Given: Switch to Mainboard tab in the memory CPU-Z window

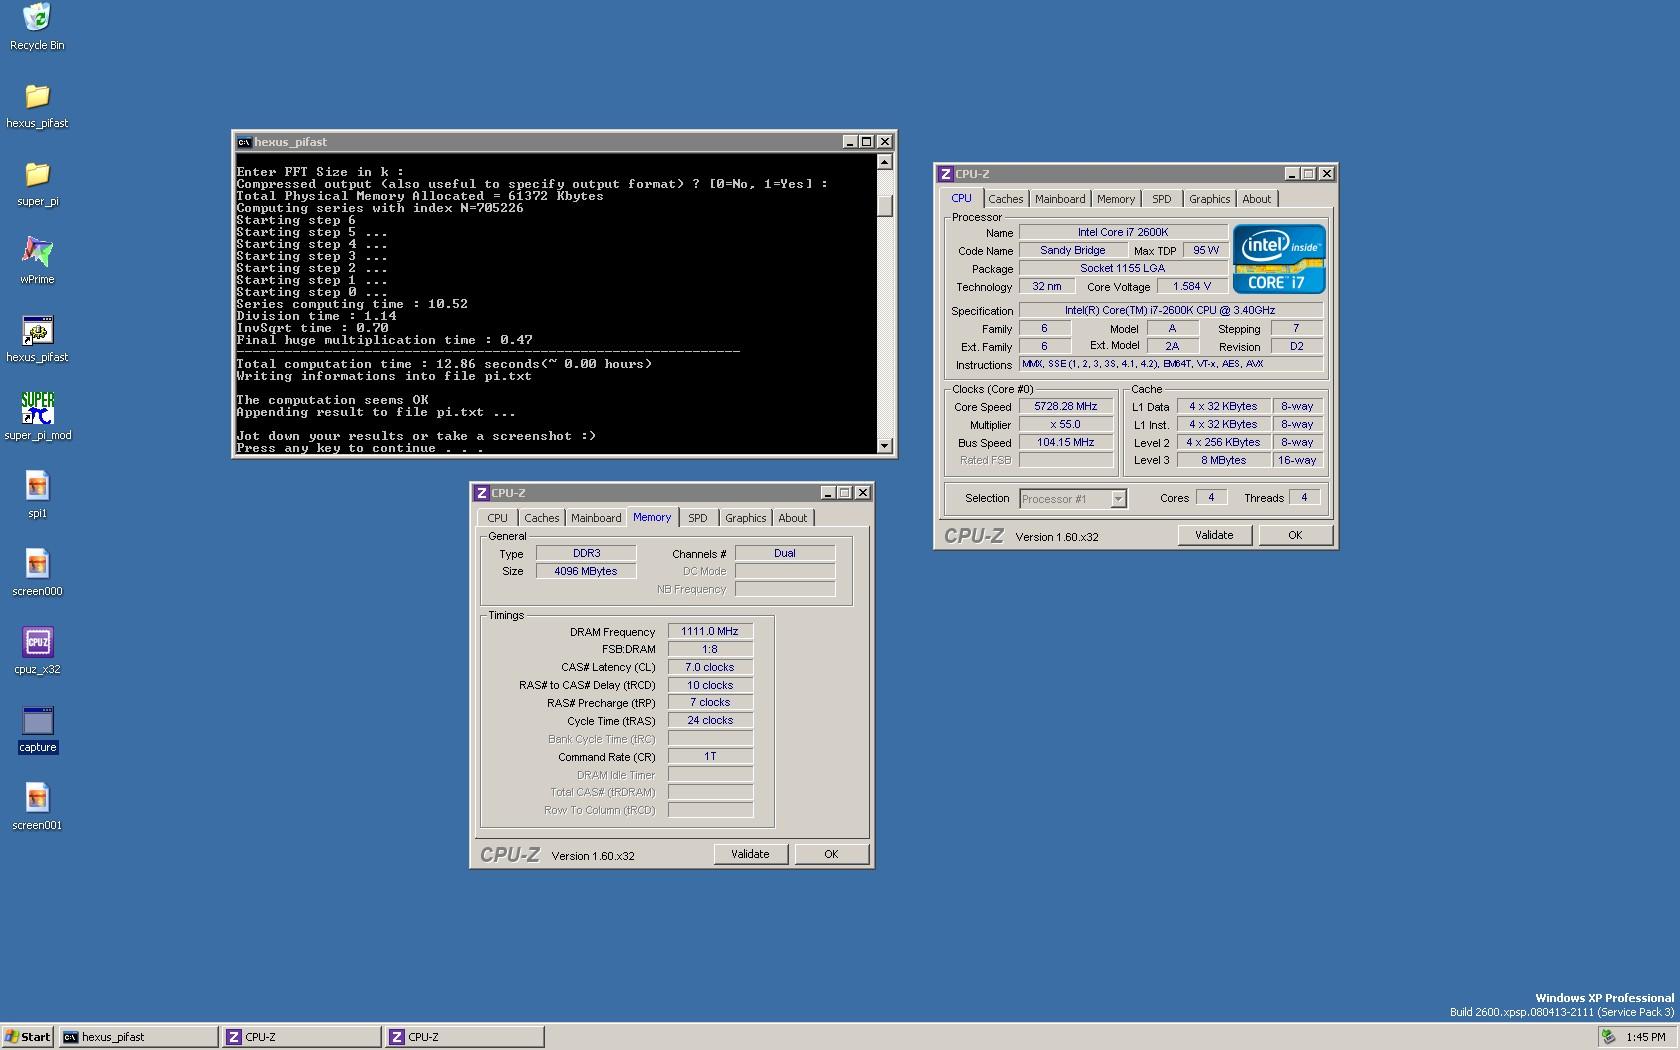Looking at the screenshot, I should coord(596,518).
